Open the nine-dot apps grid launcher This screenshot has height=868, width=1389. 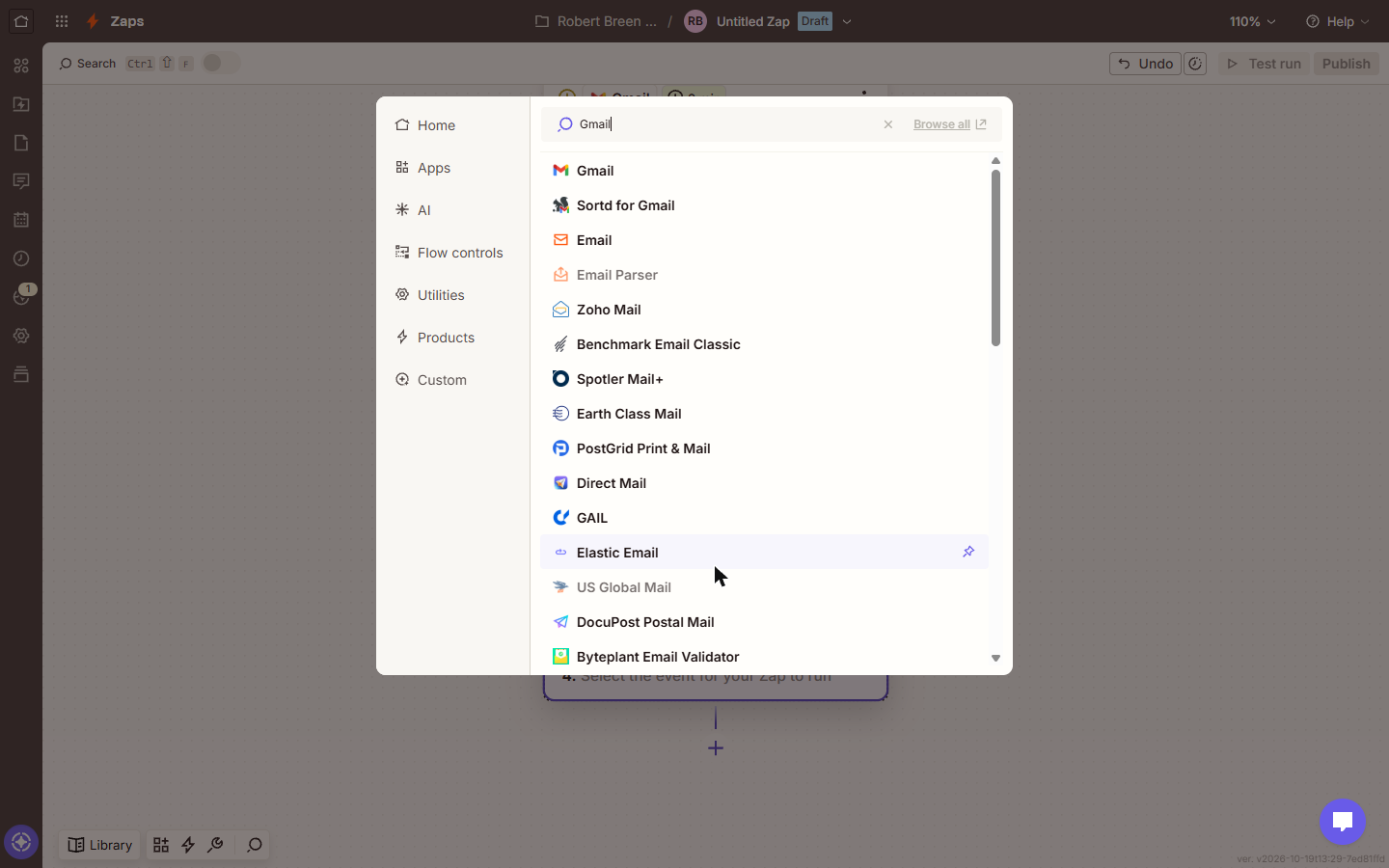(x=62, y=21)
